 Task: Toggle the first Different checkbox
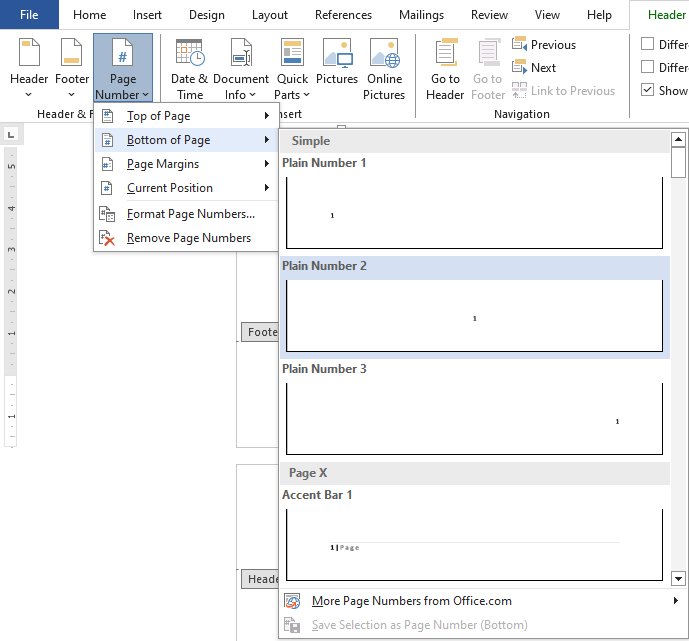pos(647,44)
